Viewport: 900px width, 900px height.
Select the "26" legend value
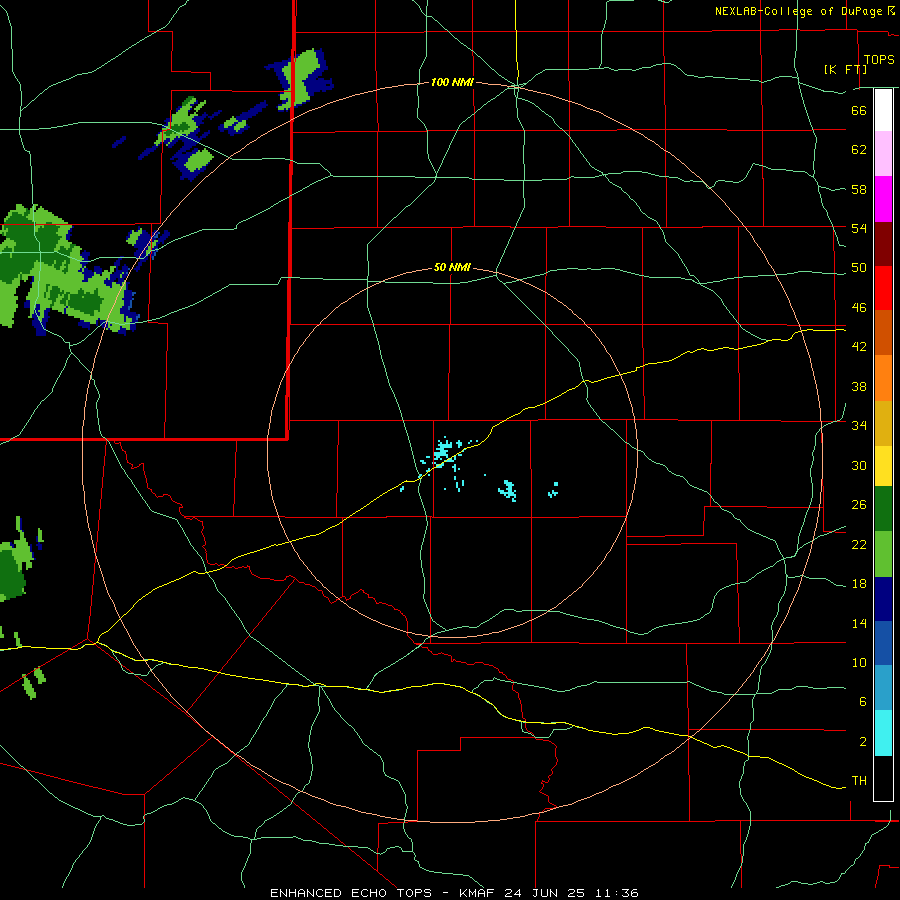point(859,505)
